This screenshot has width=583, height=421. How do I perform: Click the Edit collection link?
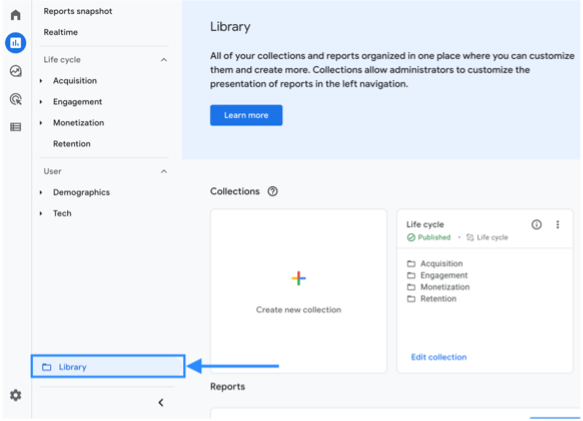pyautogui.click(x=439, y=357)
